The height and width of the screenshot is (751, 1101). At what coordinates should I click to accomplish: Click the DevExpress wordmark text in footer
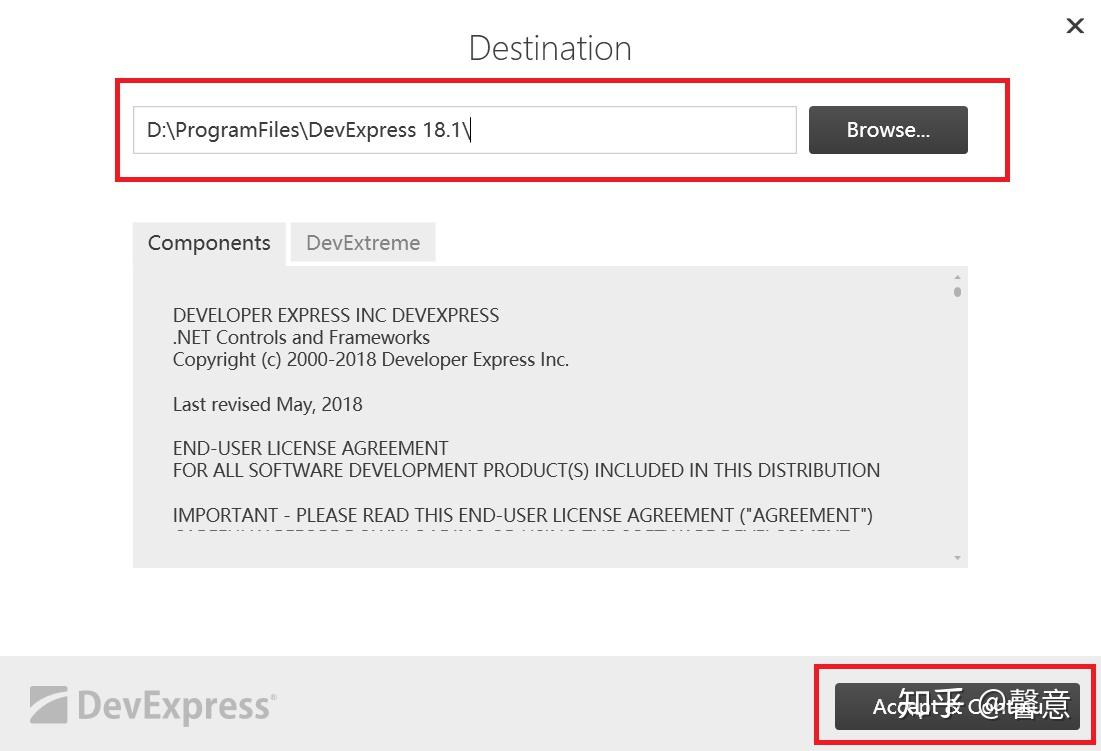(x=175, y=704)
